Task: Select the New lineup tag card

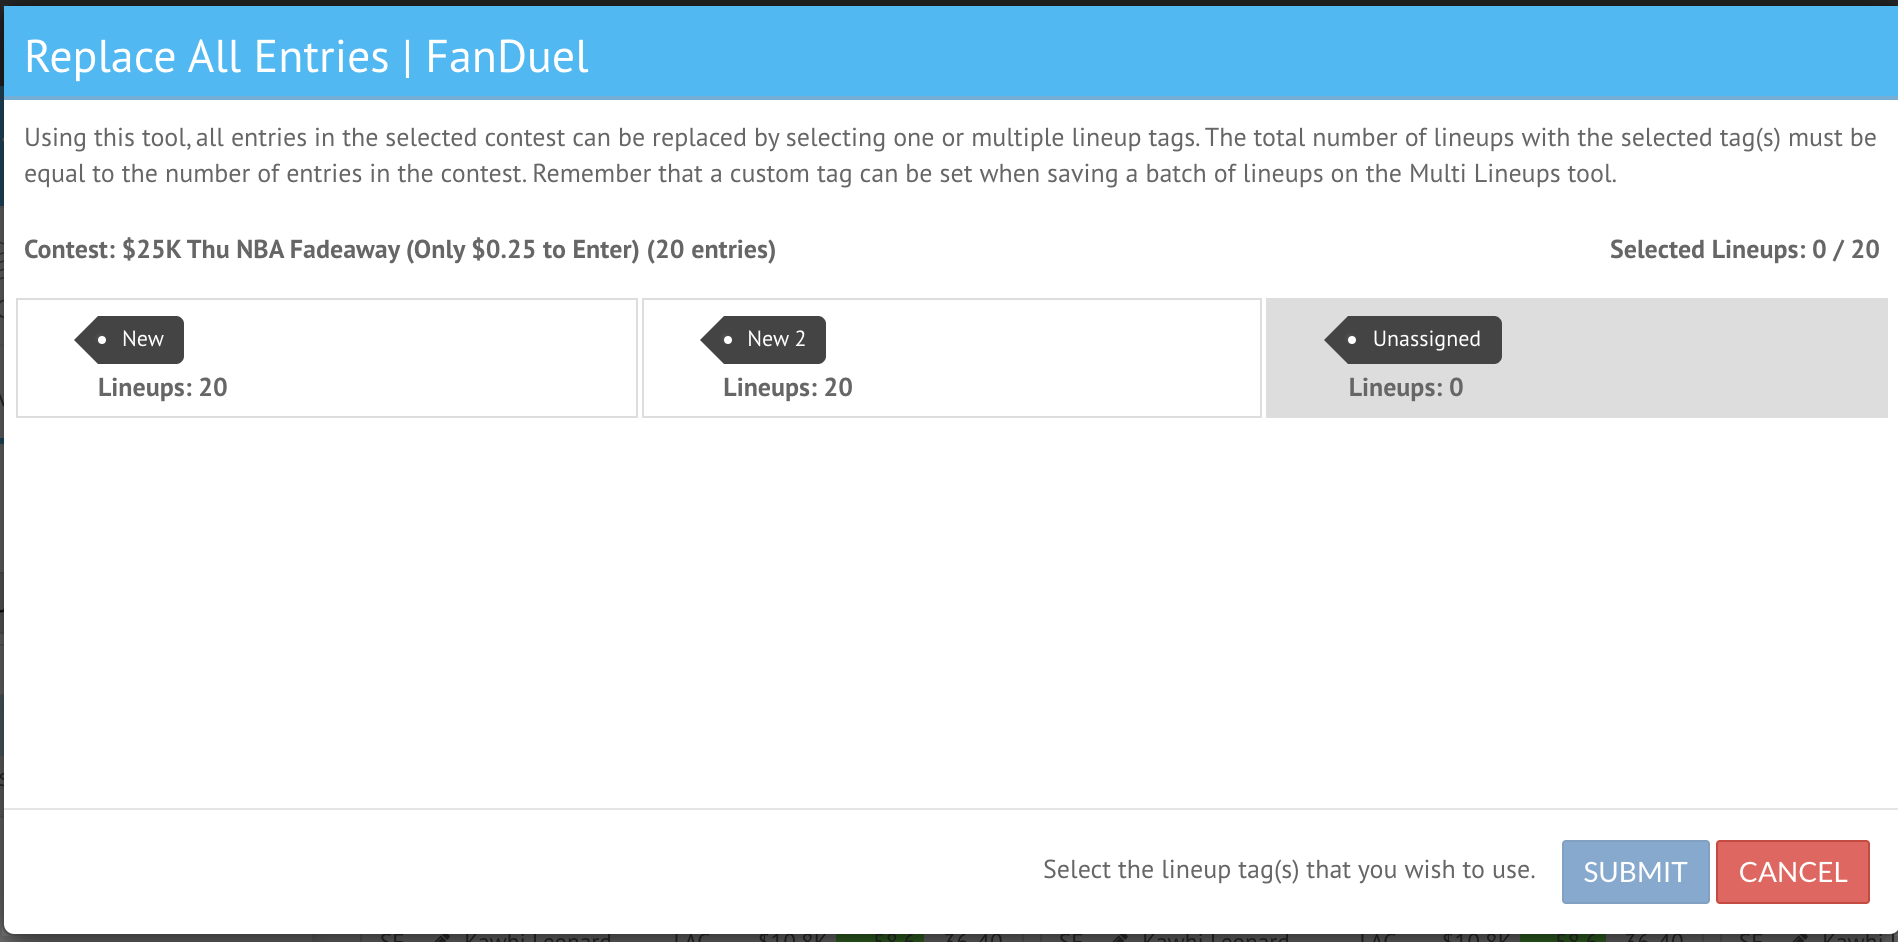Action: click(x=327, y=358)
